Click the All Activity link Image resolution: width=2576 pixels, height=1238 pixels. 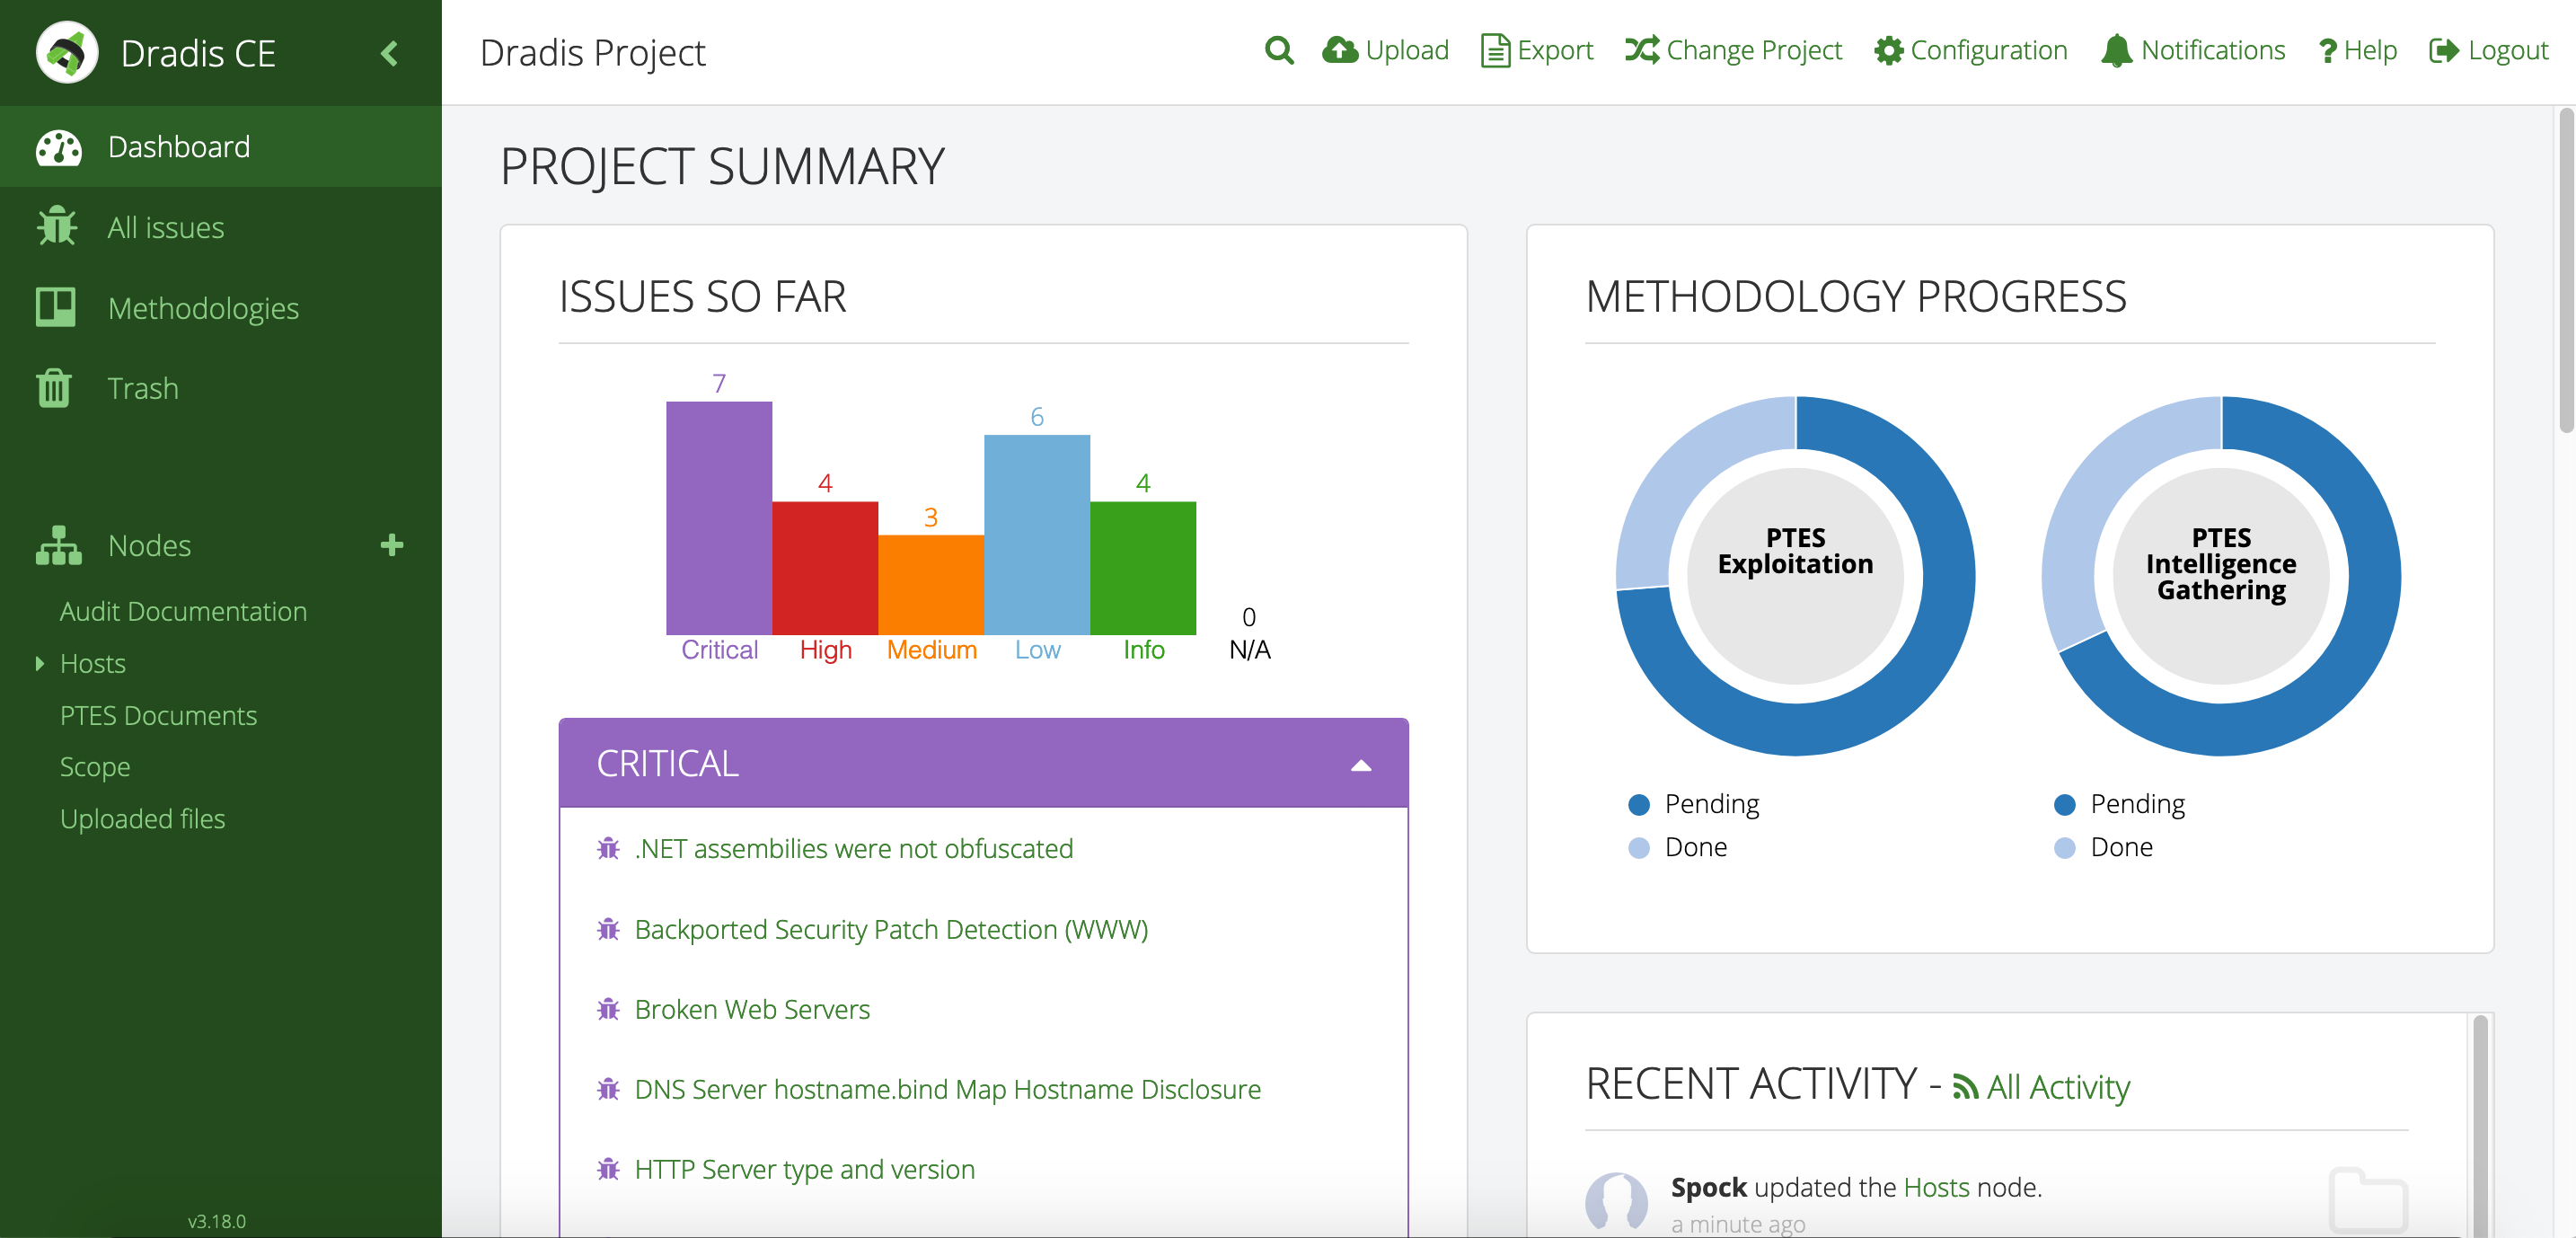coord(2042,1087)
